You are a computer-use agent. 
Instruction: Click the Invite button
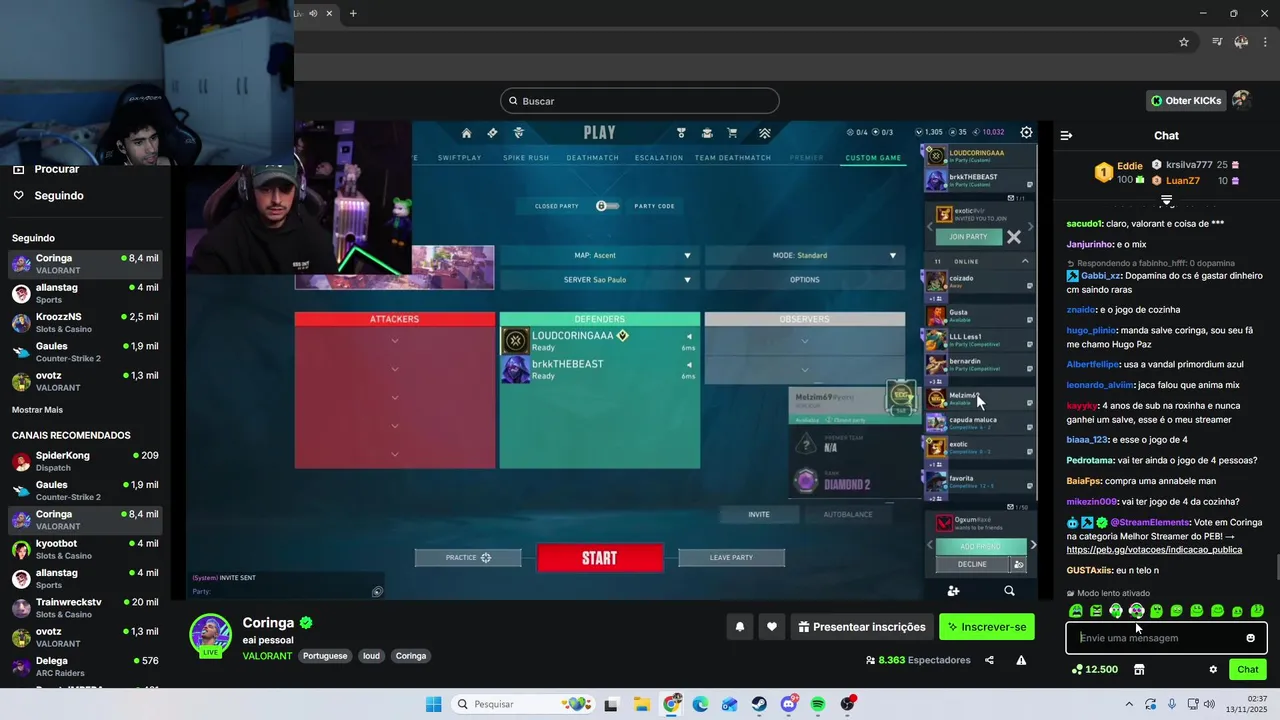pos(759,514)
